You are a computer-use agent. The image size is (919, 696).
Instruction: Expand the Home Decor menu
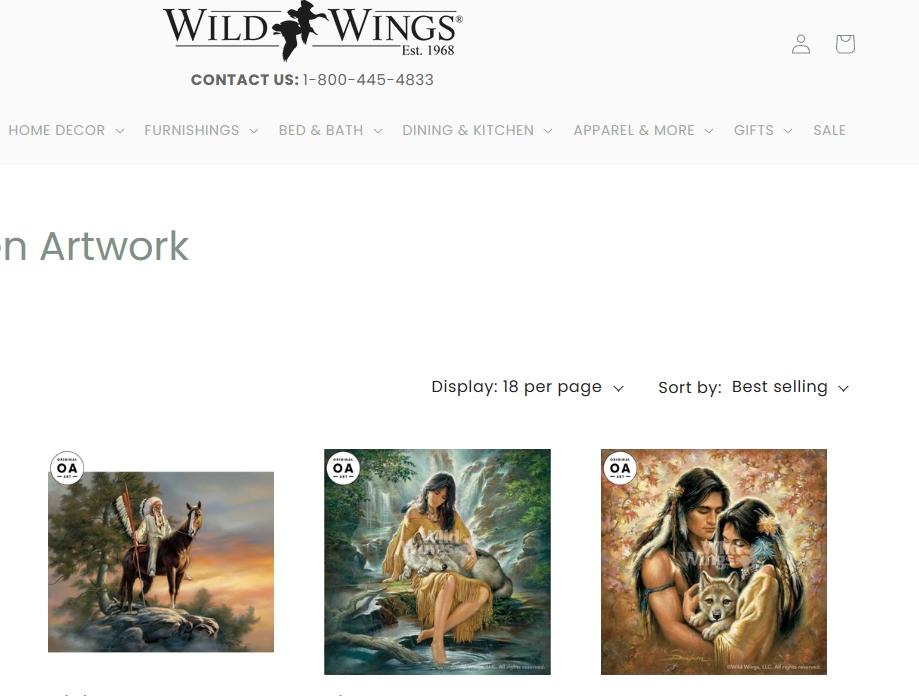pos(66,130)
